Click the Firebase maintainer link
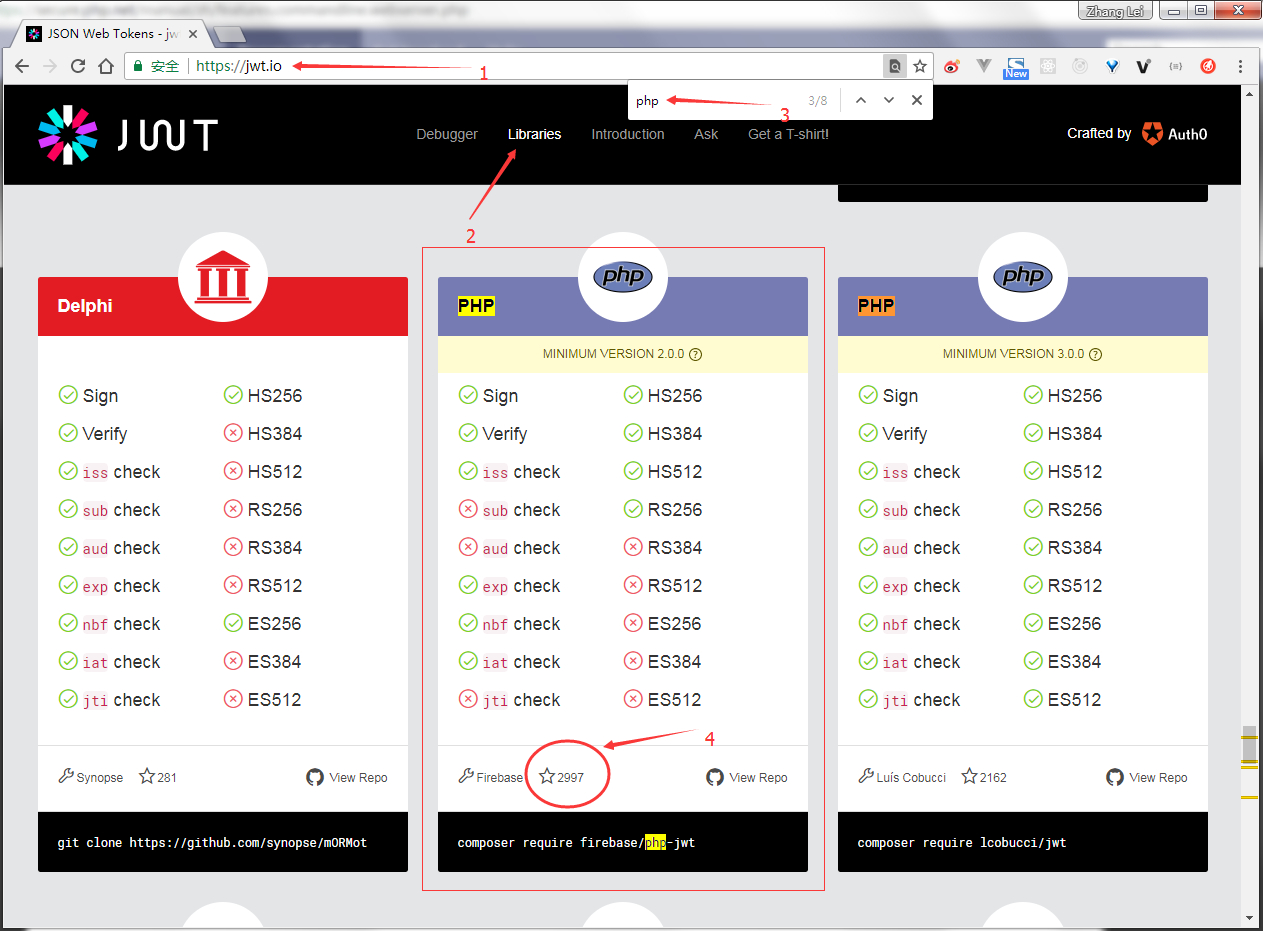The height and width of the screenshot is (931, 1263). 499,777
